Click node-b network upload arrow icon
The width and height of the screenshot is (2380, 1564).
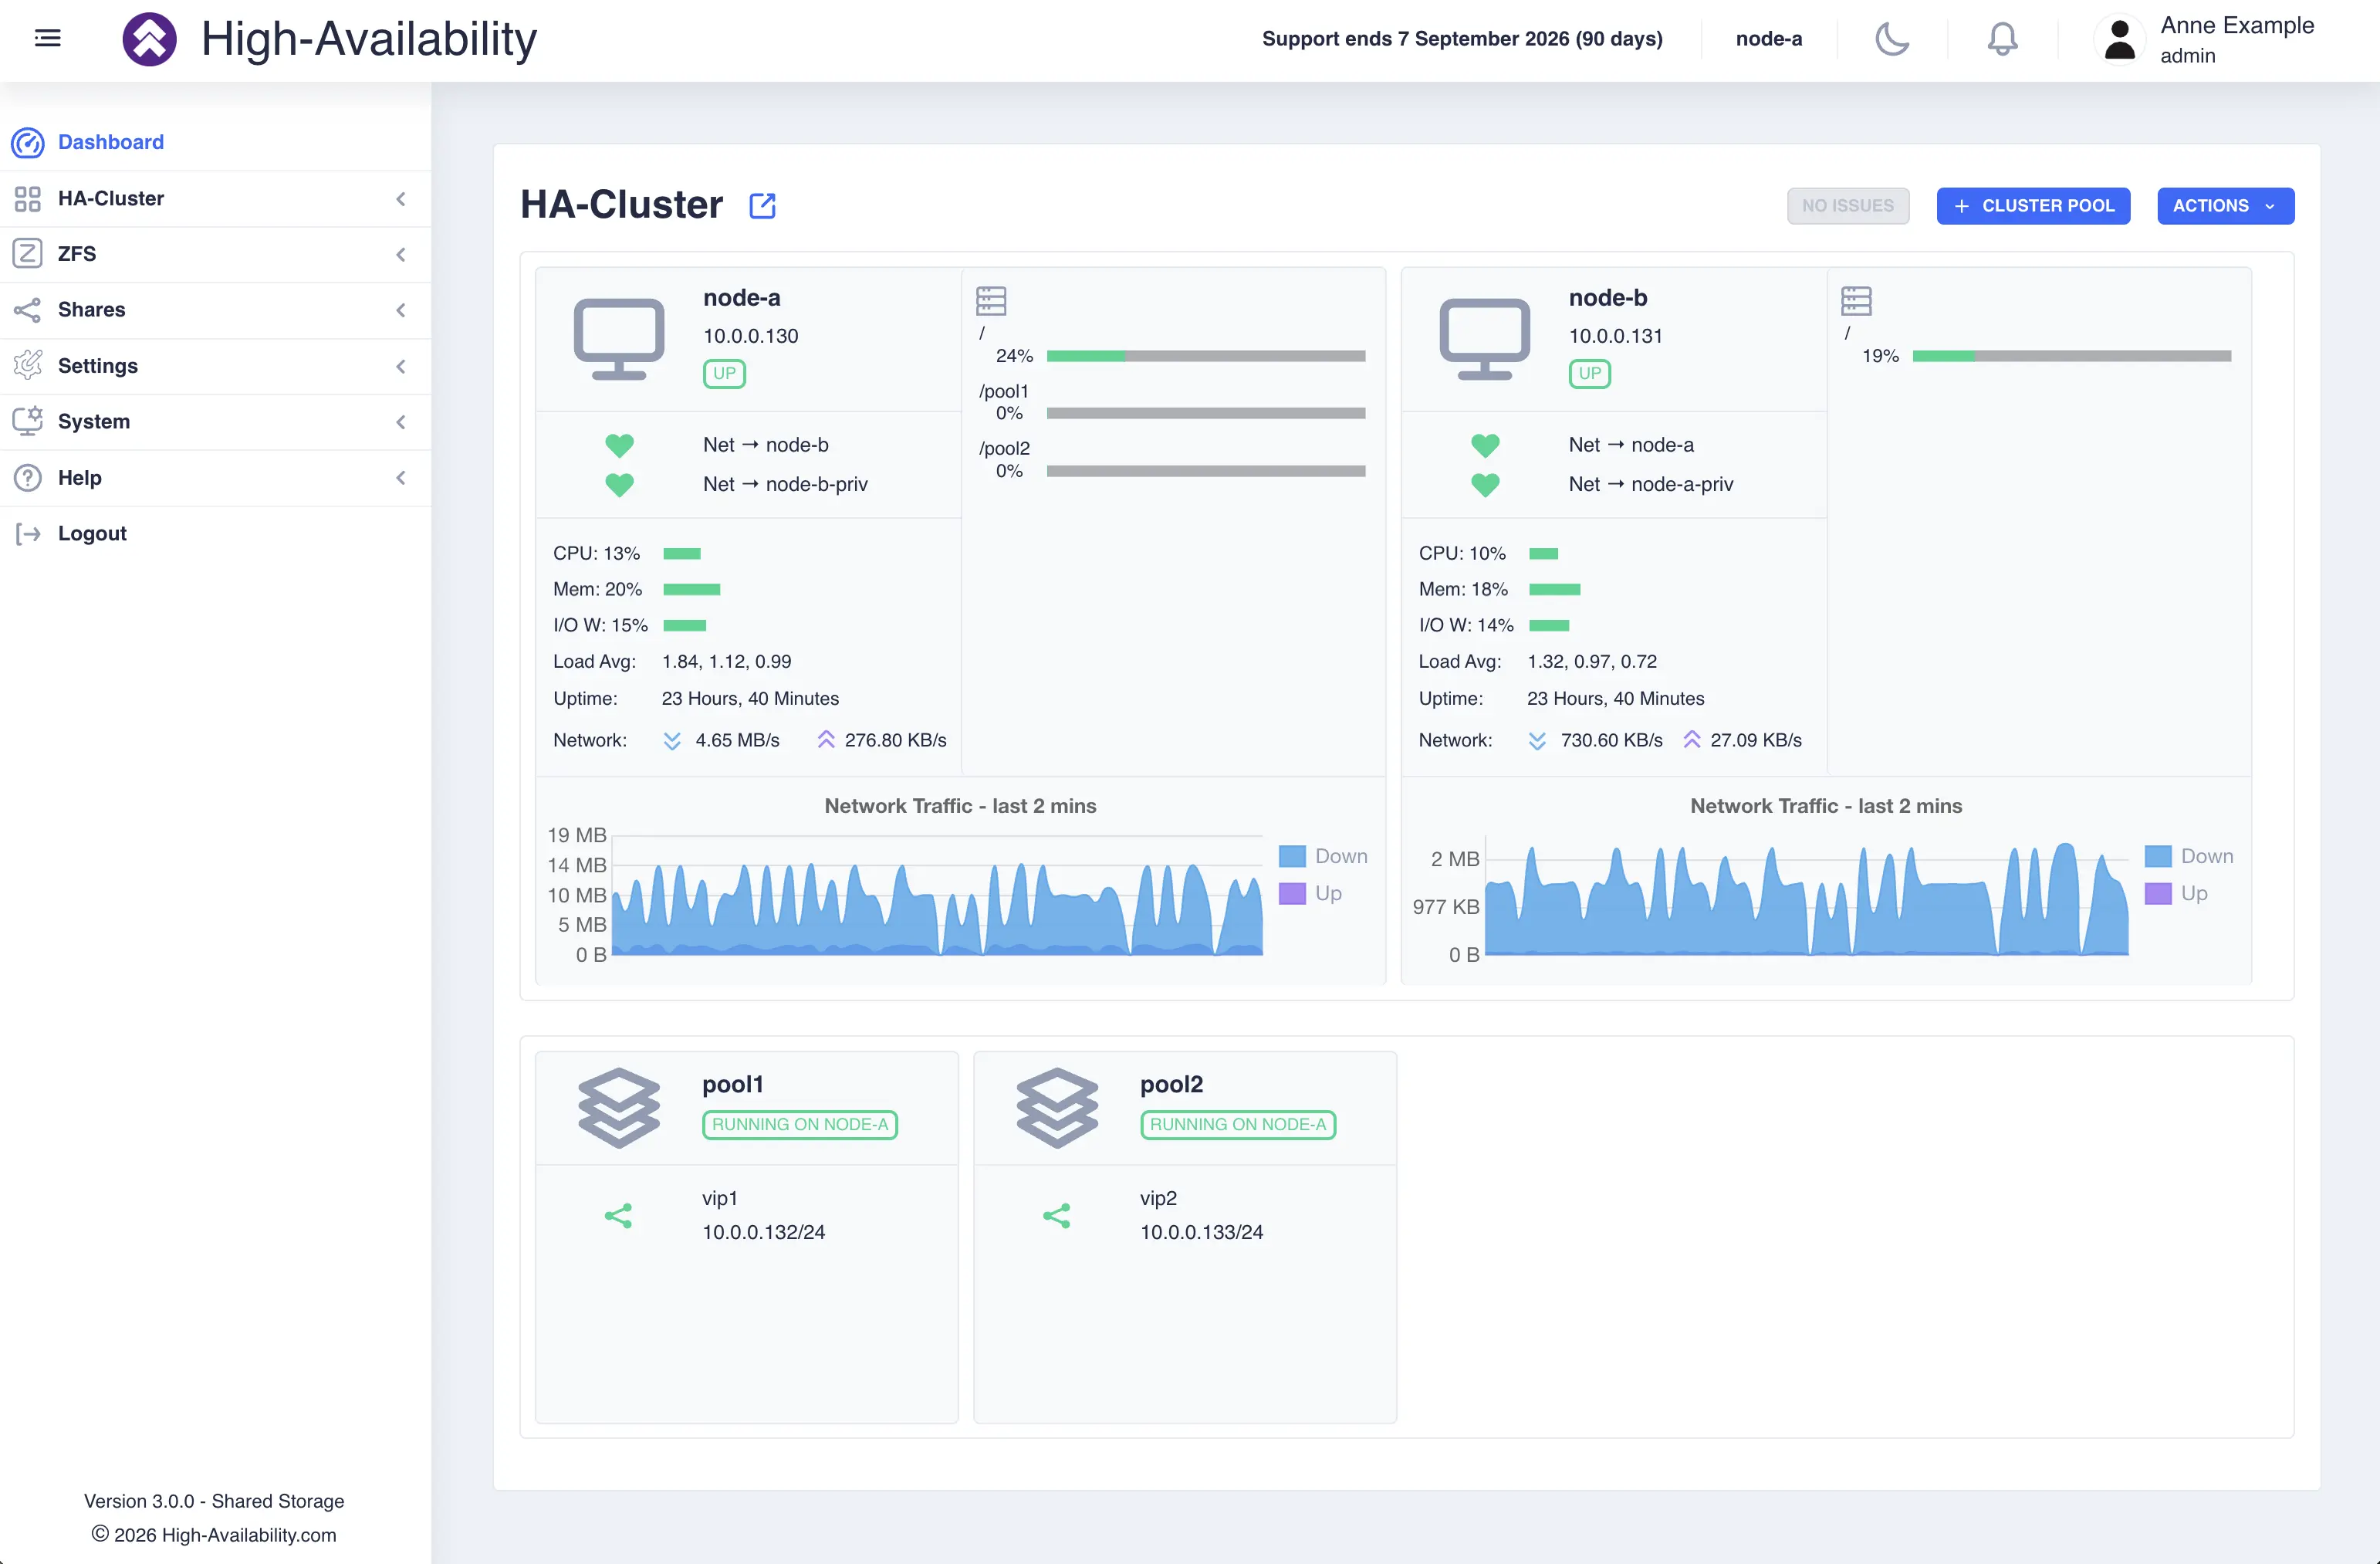tap(1692, 740)
